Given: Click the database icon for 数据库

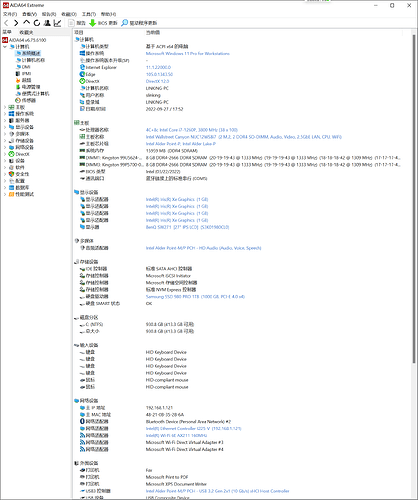Looking at the screenshot, I should coord(11,188).
